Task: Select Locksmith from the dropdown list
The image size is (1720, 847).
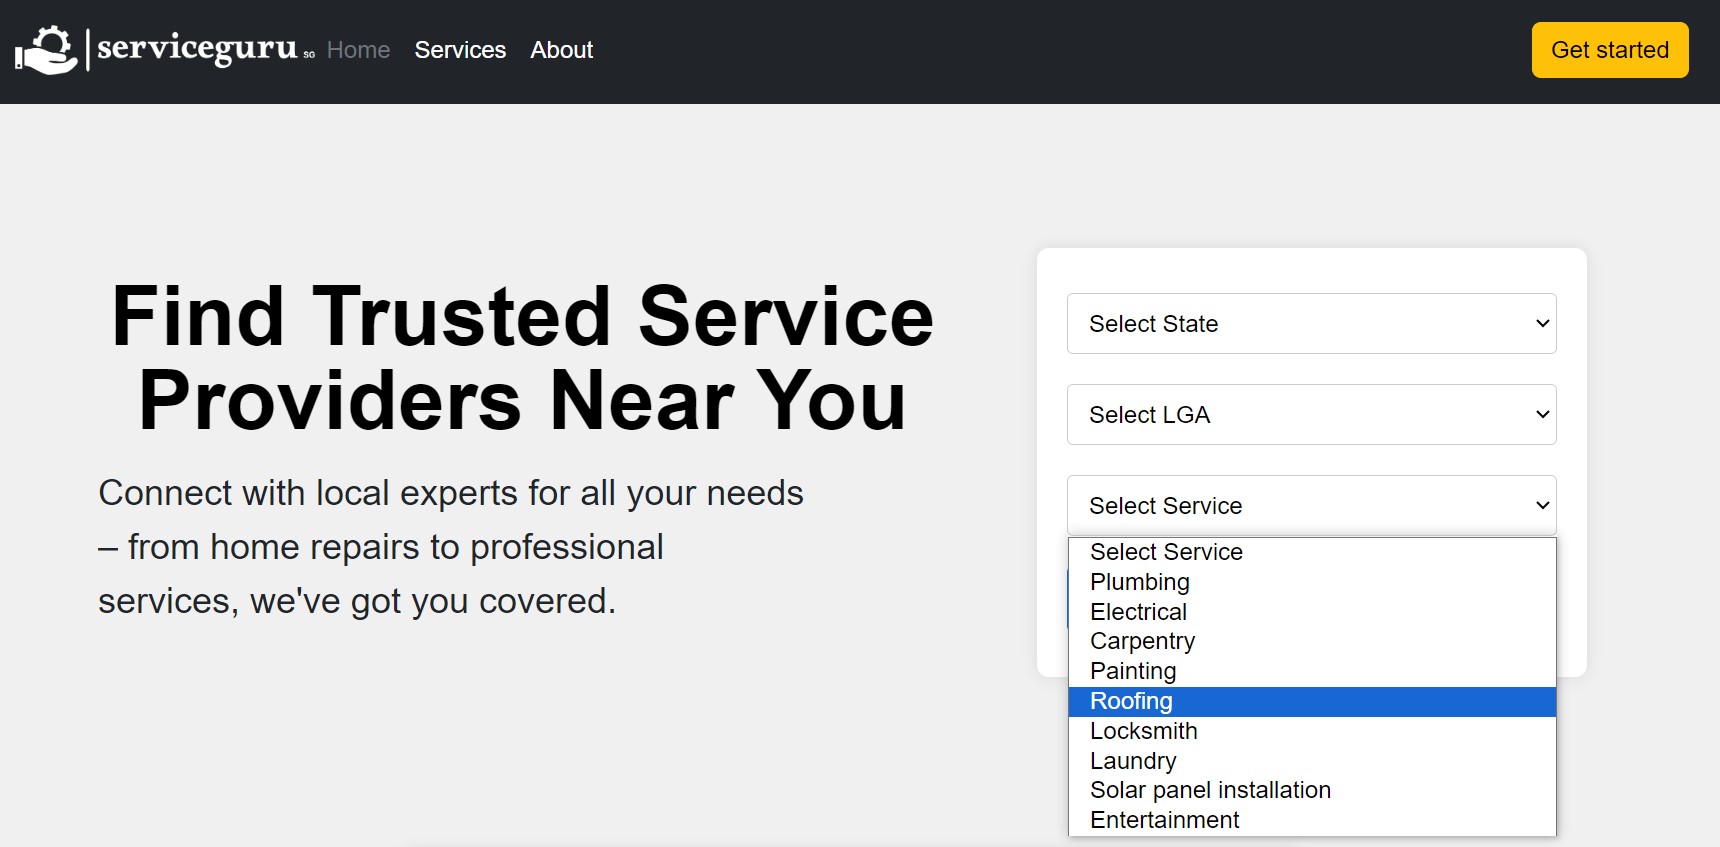Action: tap(1143, 731)
